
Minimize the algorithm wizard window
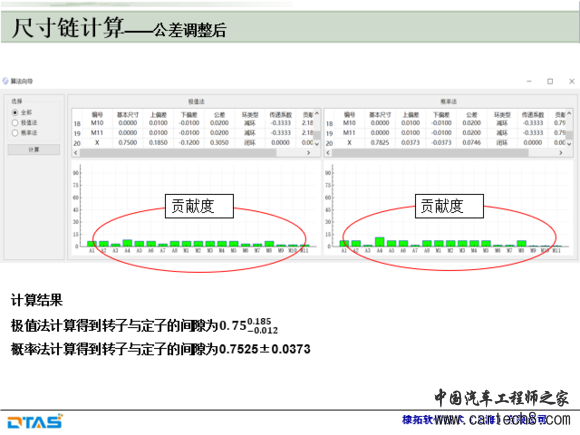pos(529,81)
